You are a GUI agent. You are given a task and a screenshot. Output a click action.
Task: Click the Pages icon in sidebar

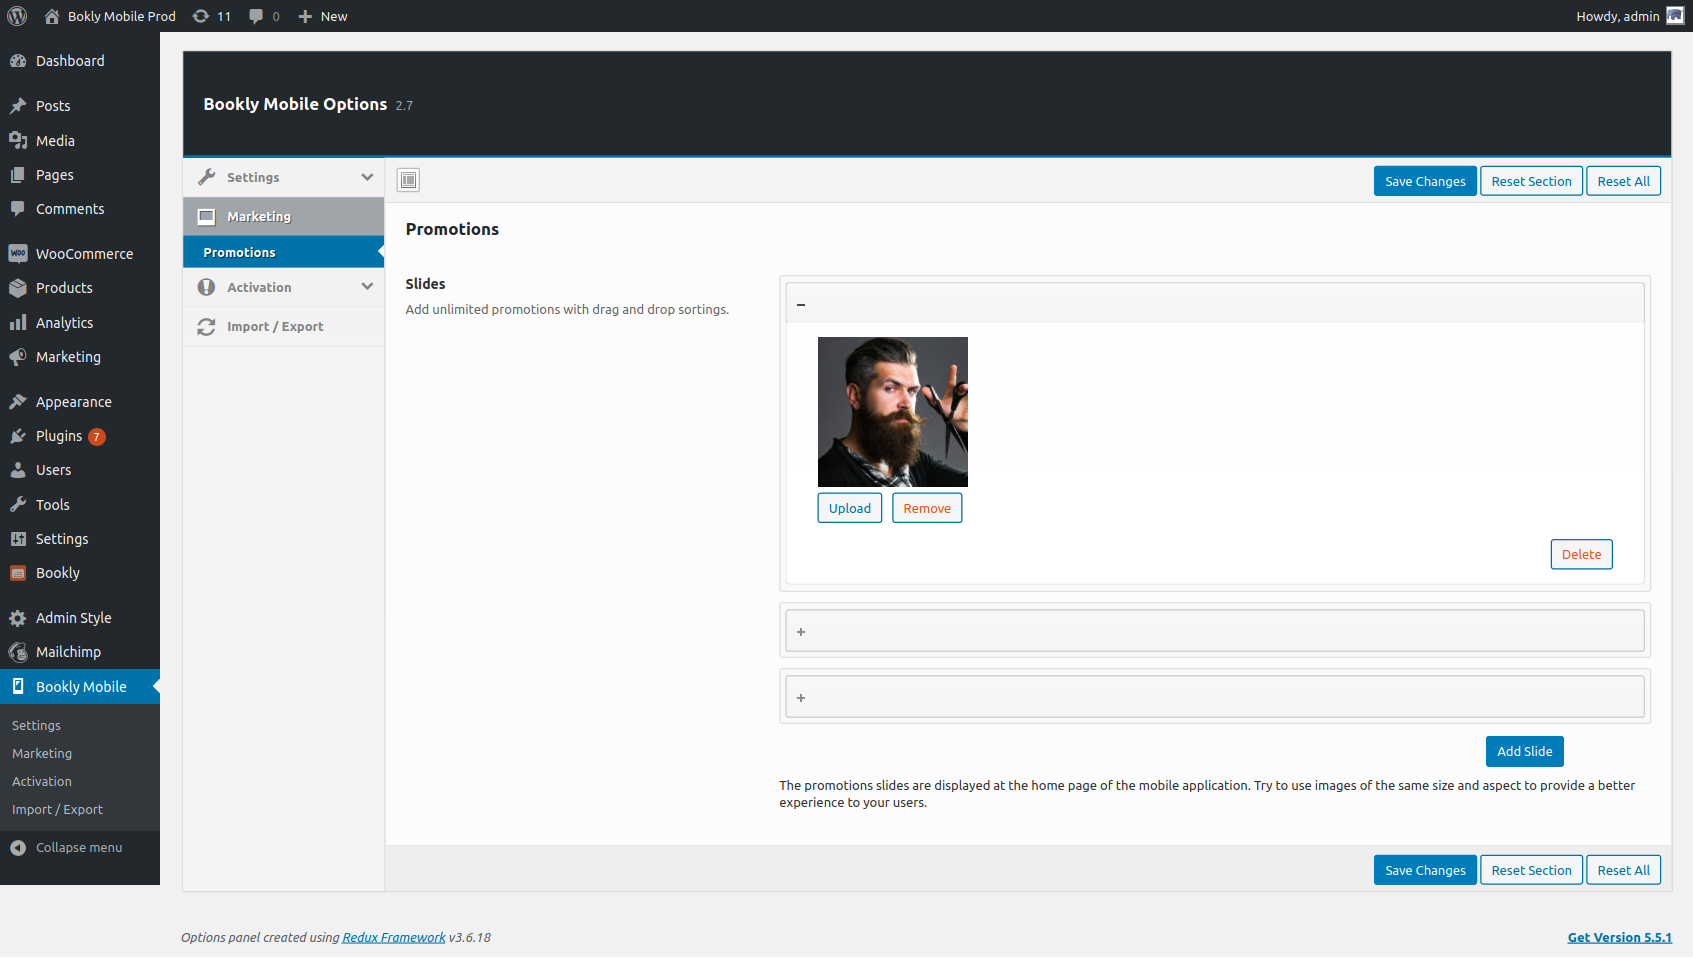18,175
